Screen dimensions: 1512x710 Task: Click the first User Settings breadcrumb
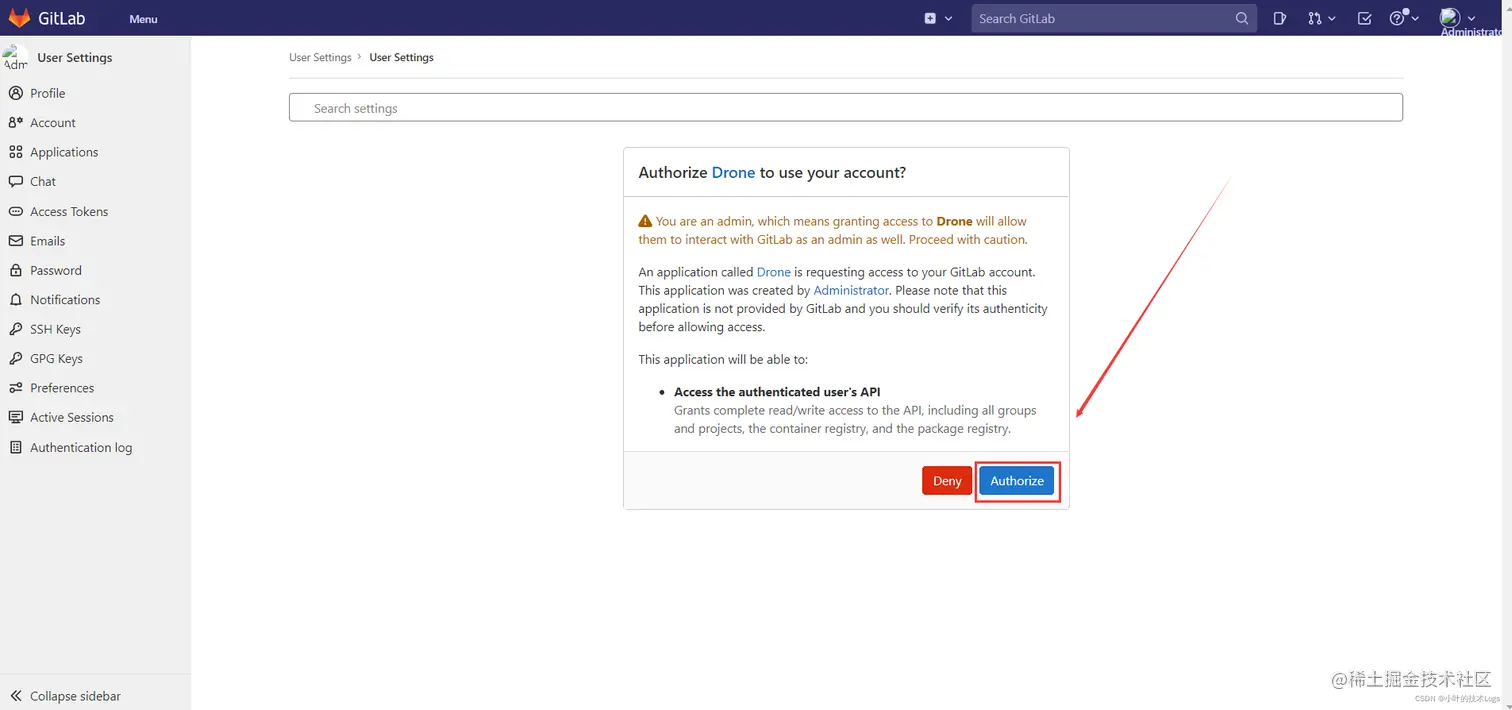tap(320, 58)
